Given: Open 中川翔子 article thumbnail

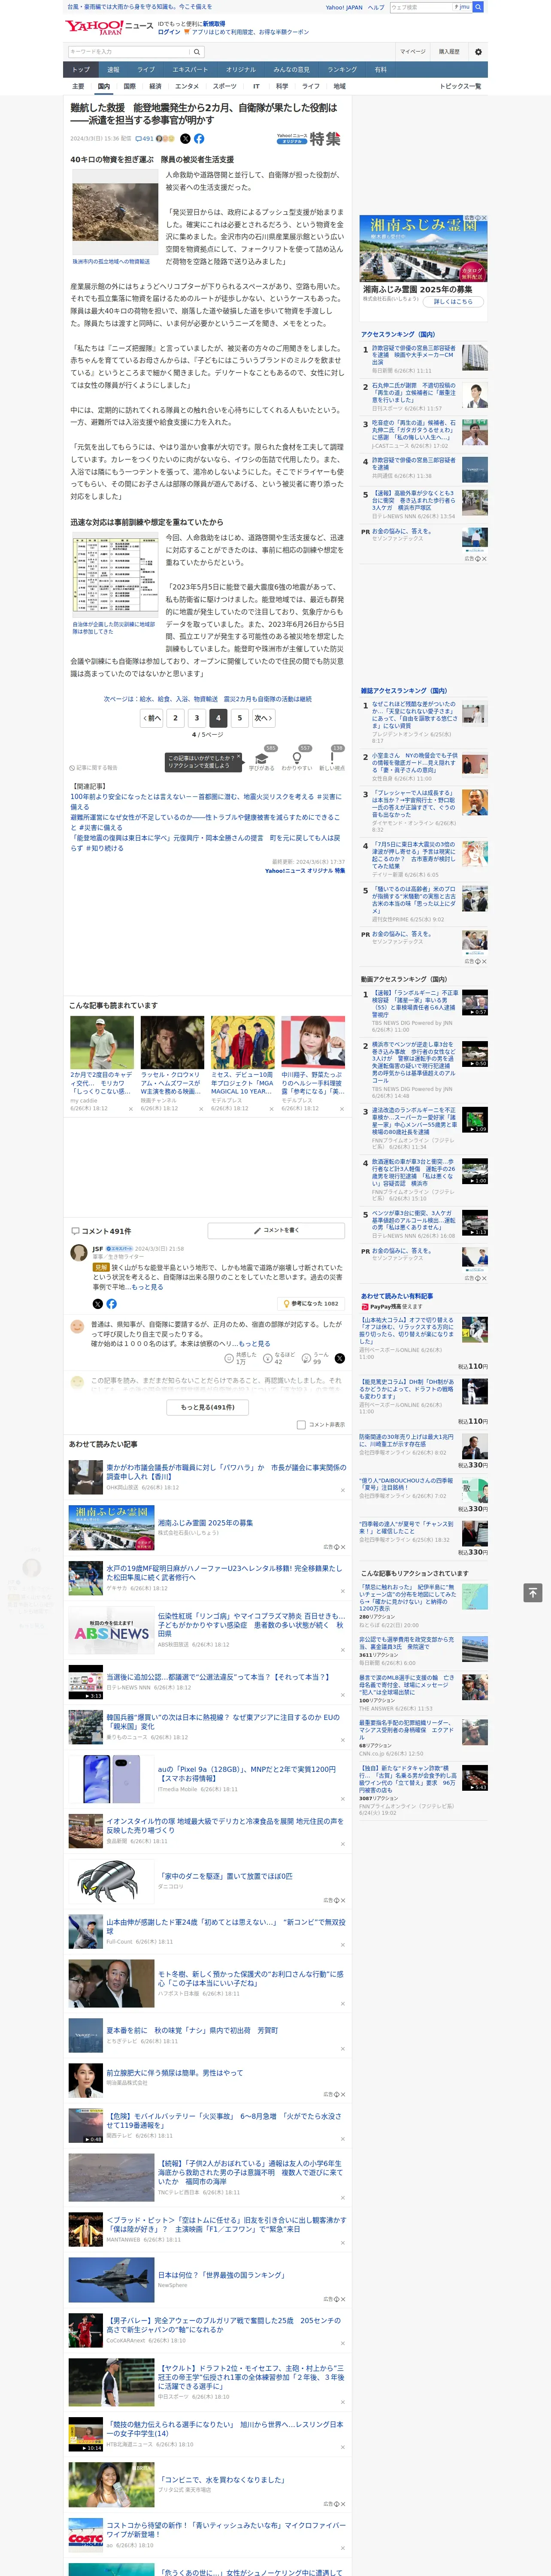Looking at the screenshot, I should pos(313,1042).
